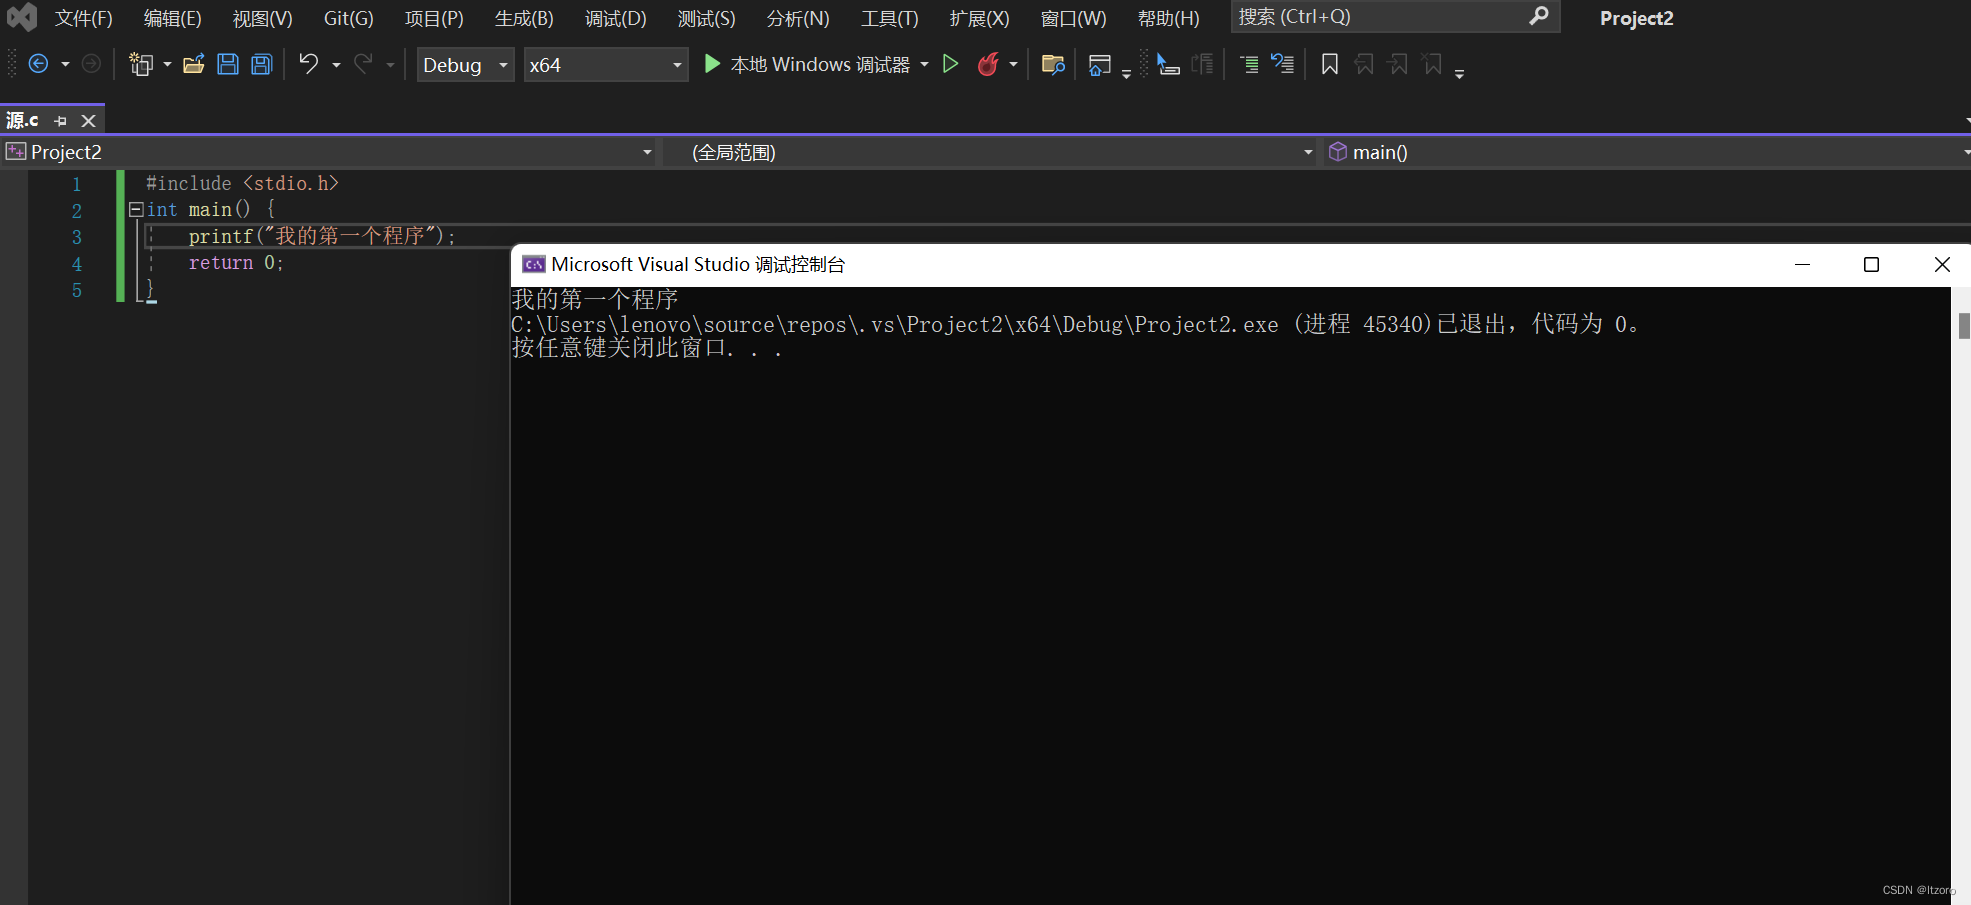The height and width of the screenshot is (905, 1971).
Task: Go to next bookmark icon
Action: [x=1398, y=64]
